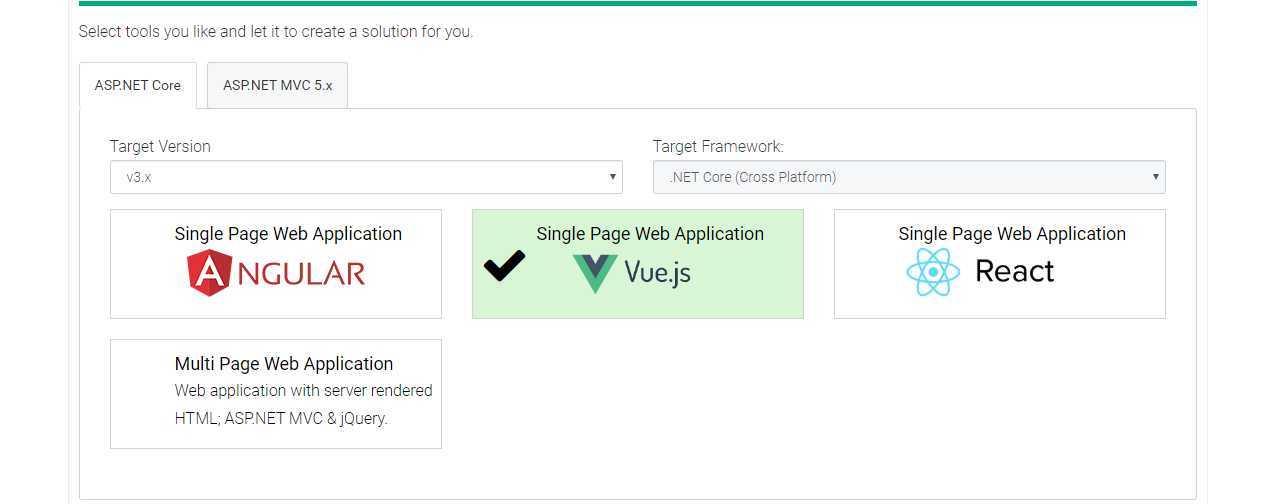Click the black checkmark on the Vue card

pyautogui.click(x=505, y=265)
